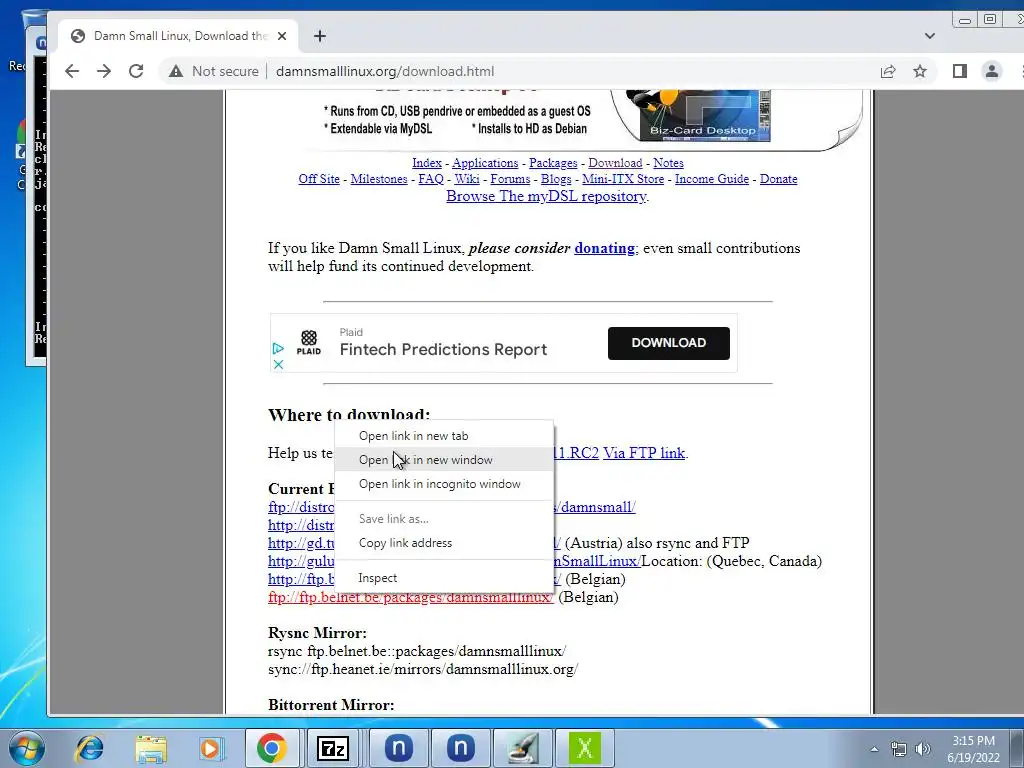Open the Mini-ITX Store link
Viewport: 1024px width, 768px height.
pos(623,179)
